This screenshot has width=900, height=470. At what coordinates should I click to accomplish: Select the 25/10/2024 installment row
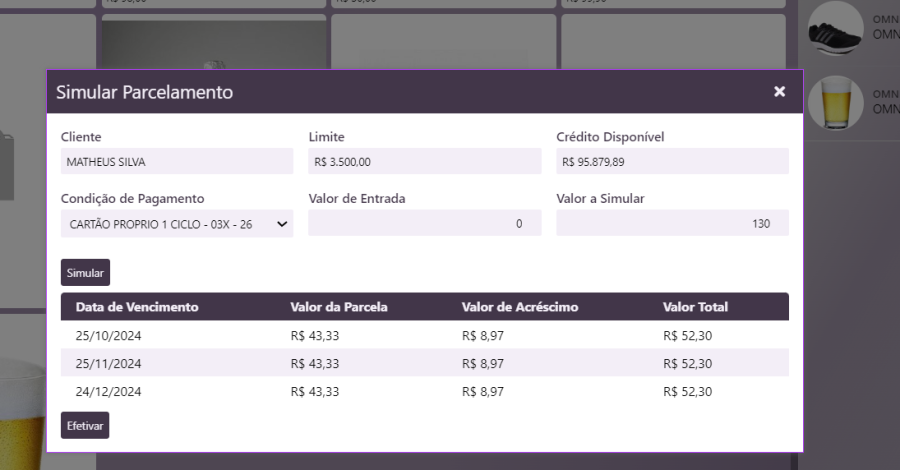pos(424,336)
